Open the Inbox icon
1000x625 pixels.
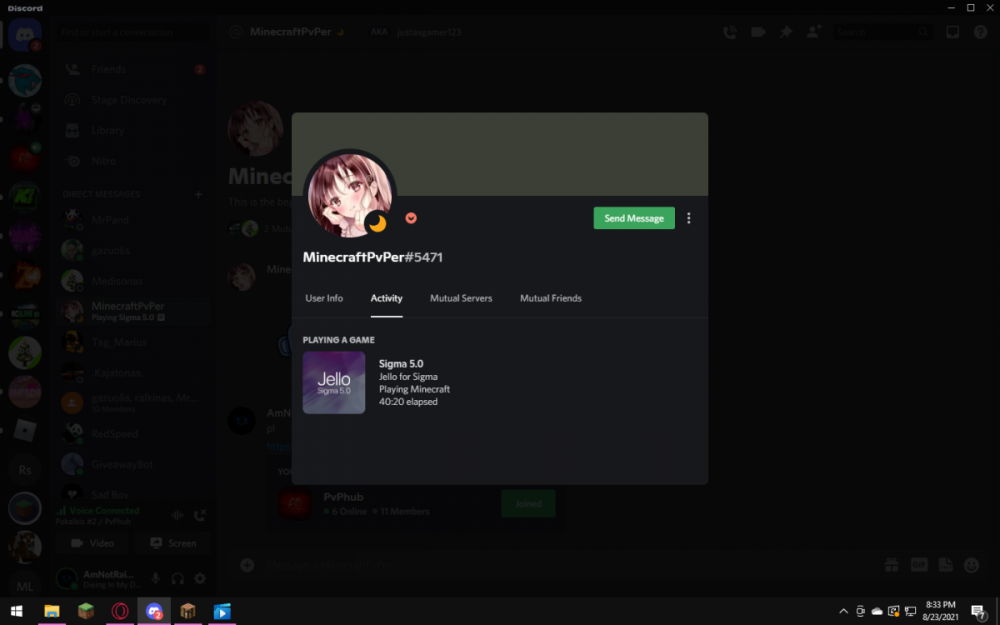point(952,32)
